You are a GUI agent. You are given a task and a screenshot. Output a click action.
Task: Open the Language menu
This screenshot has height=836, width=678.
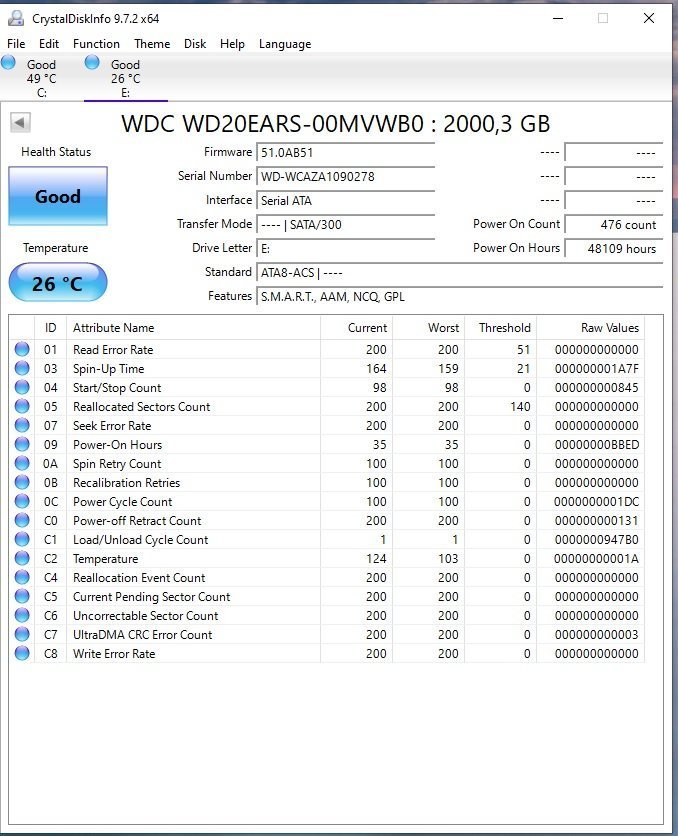(285, 44)
